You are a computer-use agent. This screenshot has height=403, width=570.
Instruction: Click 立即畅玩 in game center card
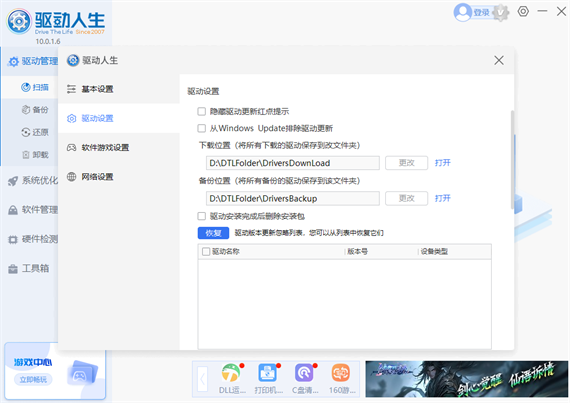(33, 380)
